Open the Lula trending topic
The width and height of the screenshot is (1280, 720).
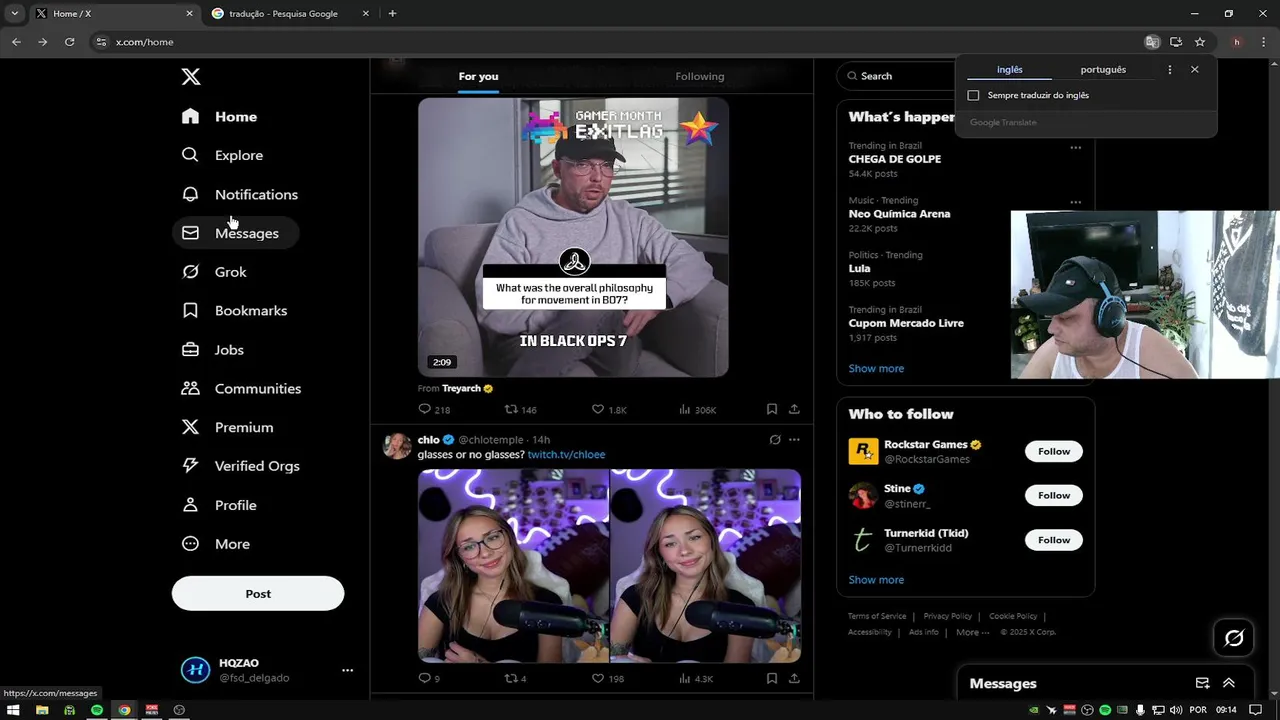click(x=860, y=268)
